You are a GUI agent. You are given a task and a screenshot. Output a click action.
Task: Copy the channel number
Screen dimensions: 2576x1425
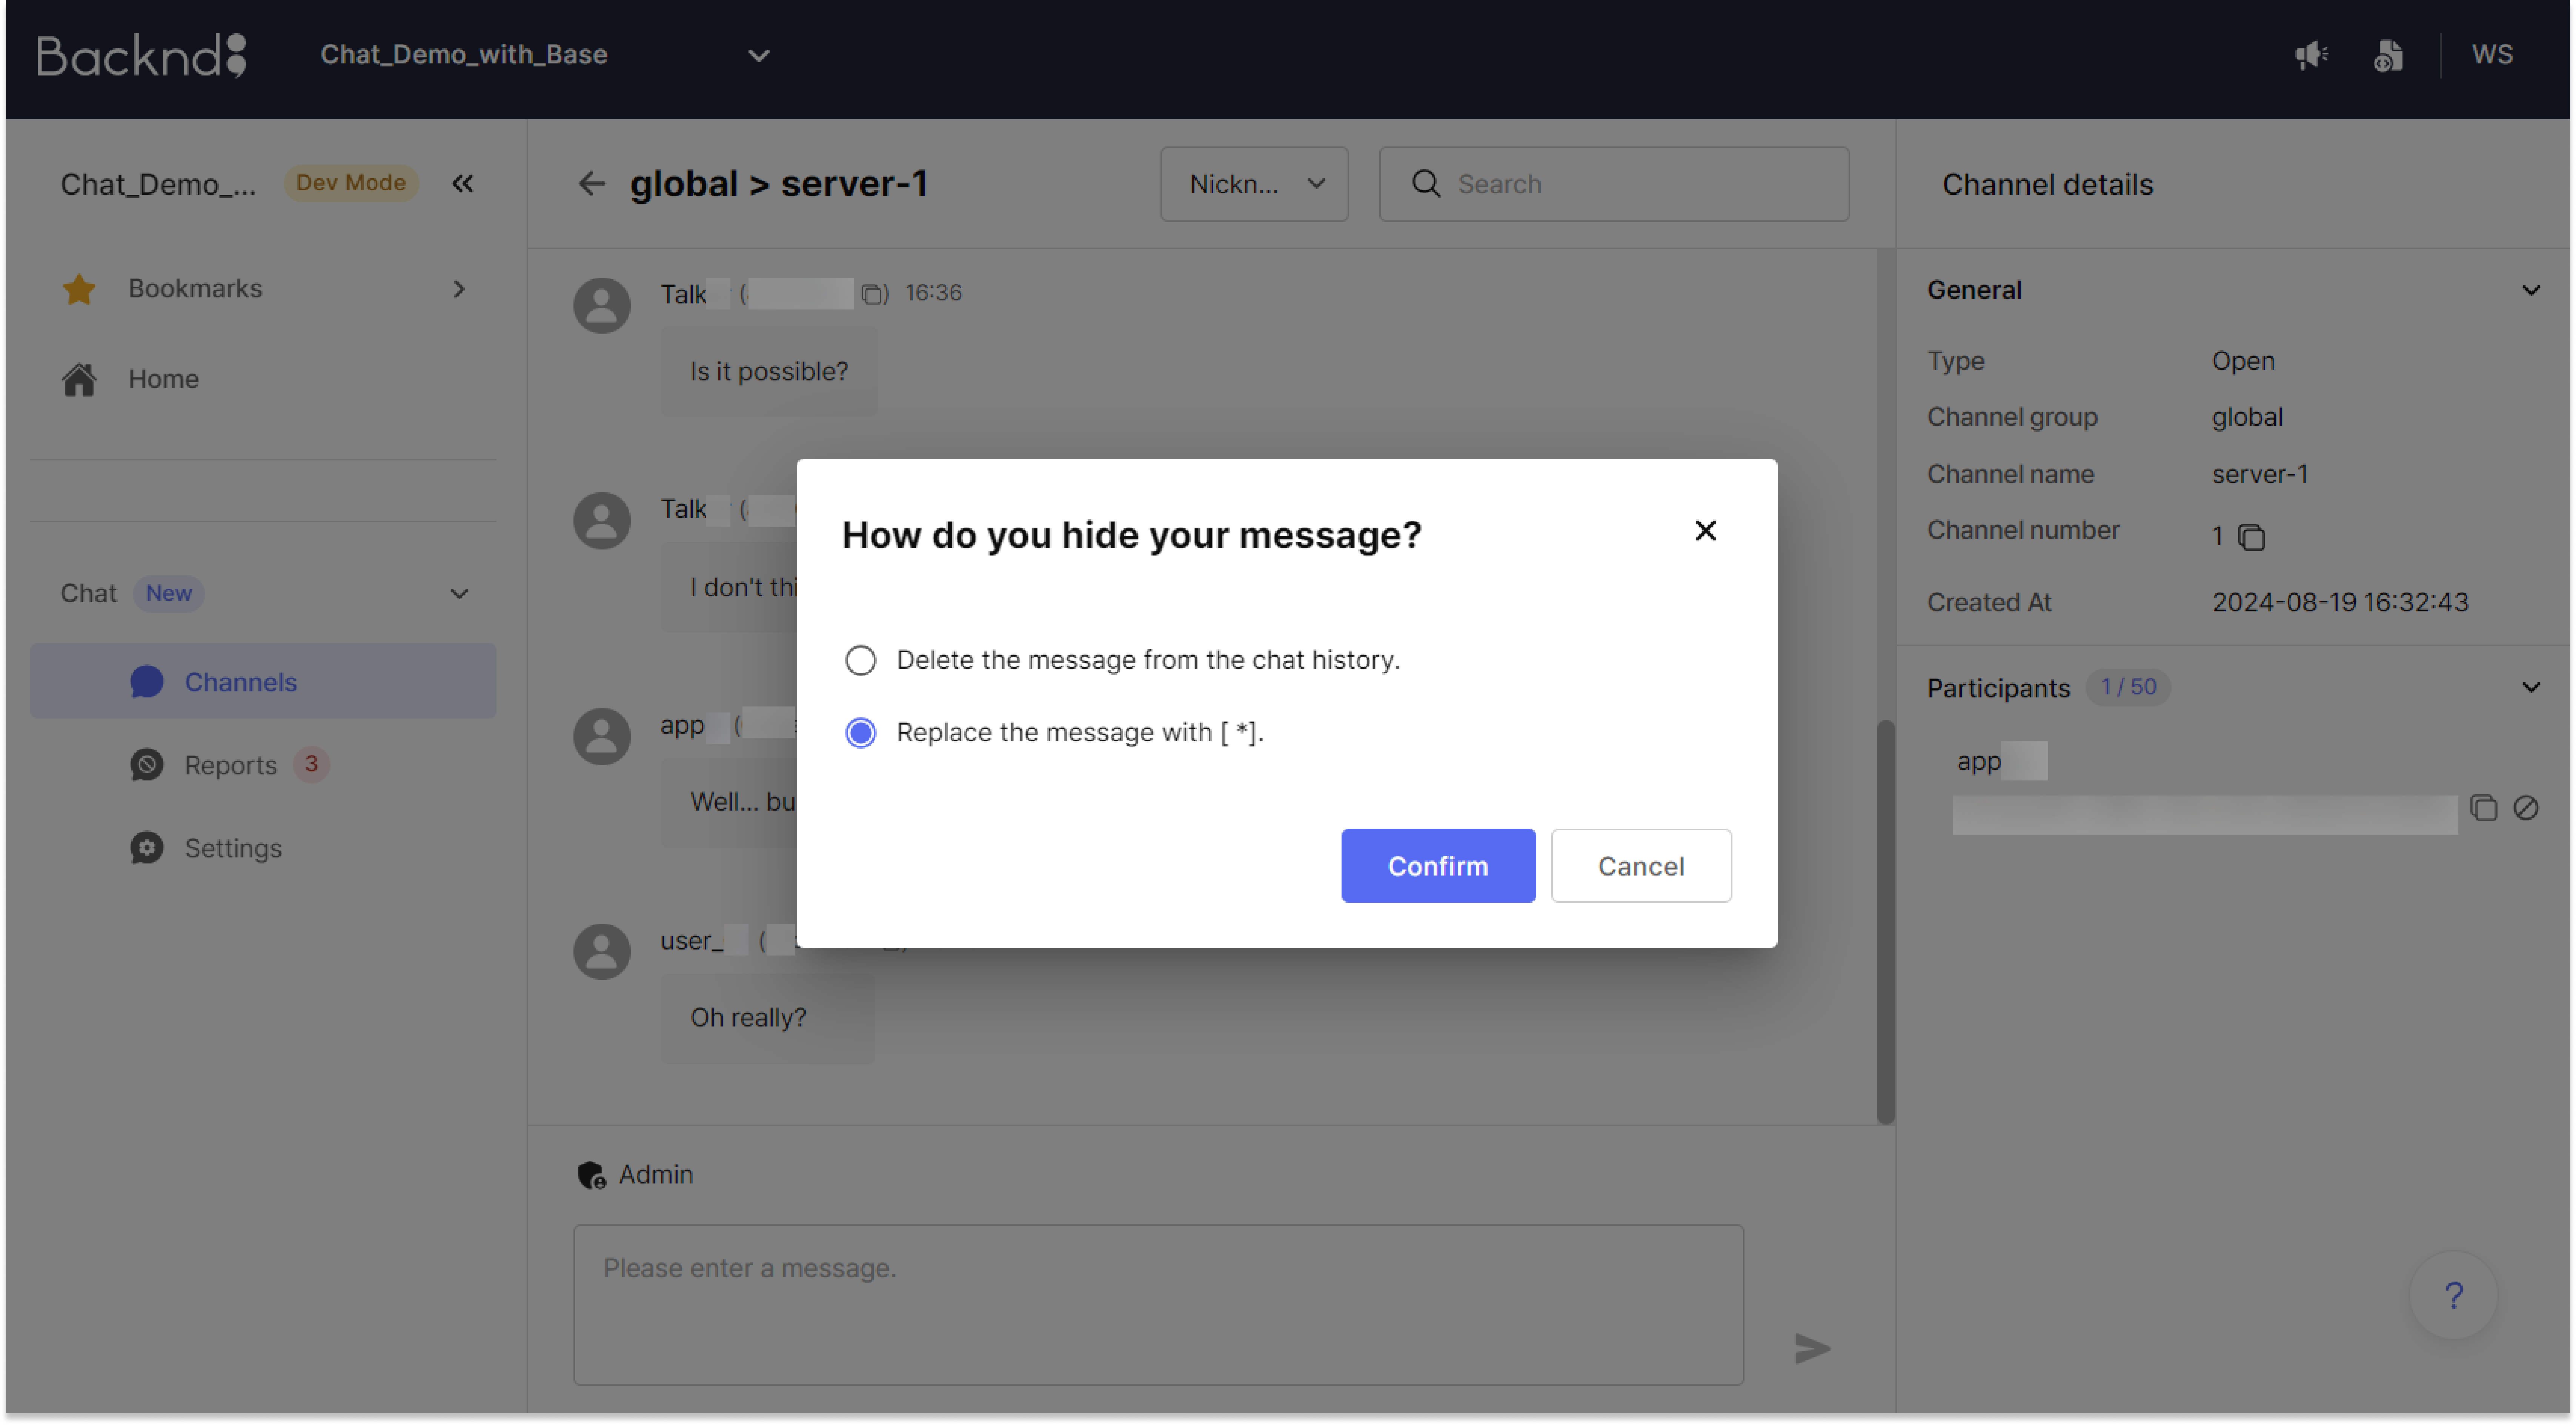pyautogui.click(x=2251, y=538)
